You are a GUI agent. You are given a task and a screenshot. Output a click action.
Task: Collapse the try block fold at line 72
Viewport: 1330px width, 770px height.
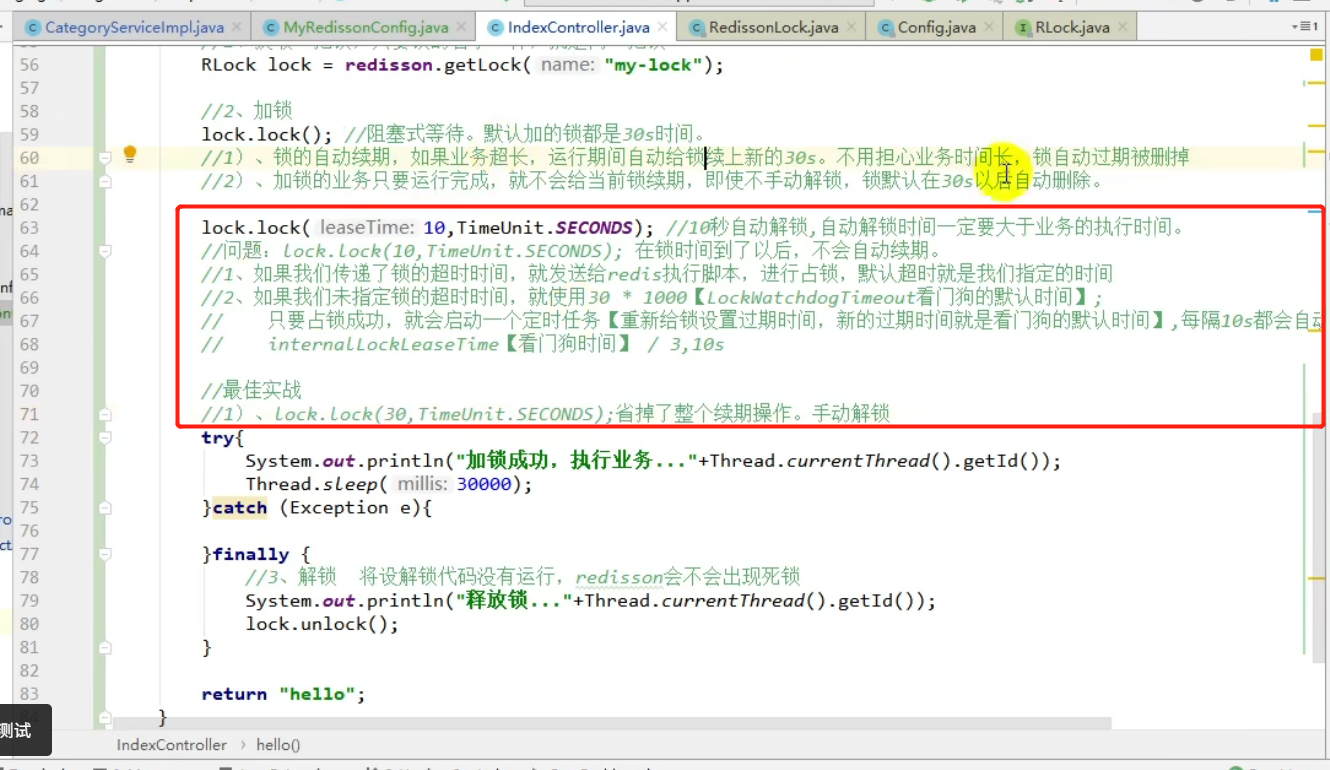point(104,437)
